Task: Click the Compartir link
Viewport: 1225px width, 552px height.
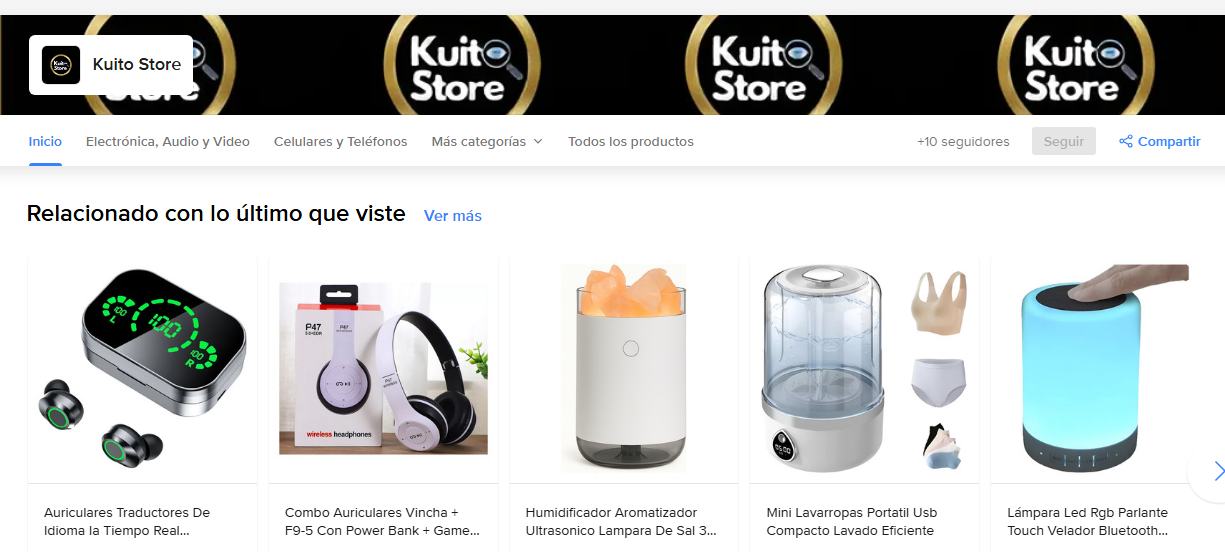Action: 1169,141
